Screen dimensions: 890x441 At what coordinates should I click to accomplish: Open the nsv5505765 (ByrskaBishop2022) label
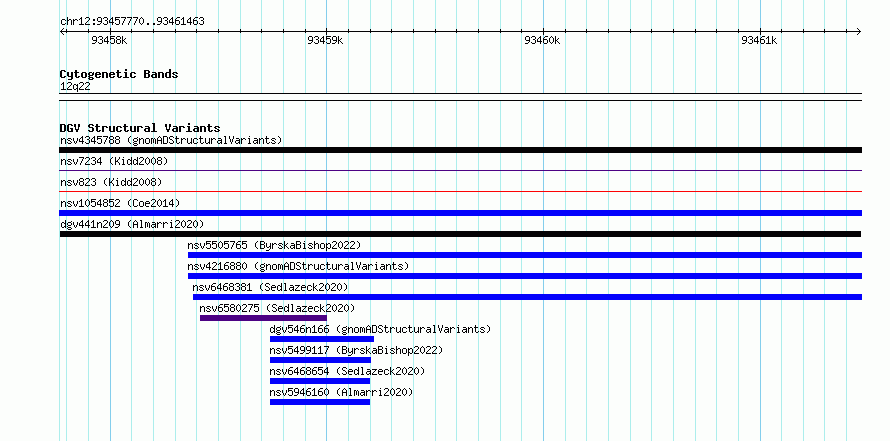click(x=274, y=245)
